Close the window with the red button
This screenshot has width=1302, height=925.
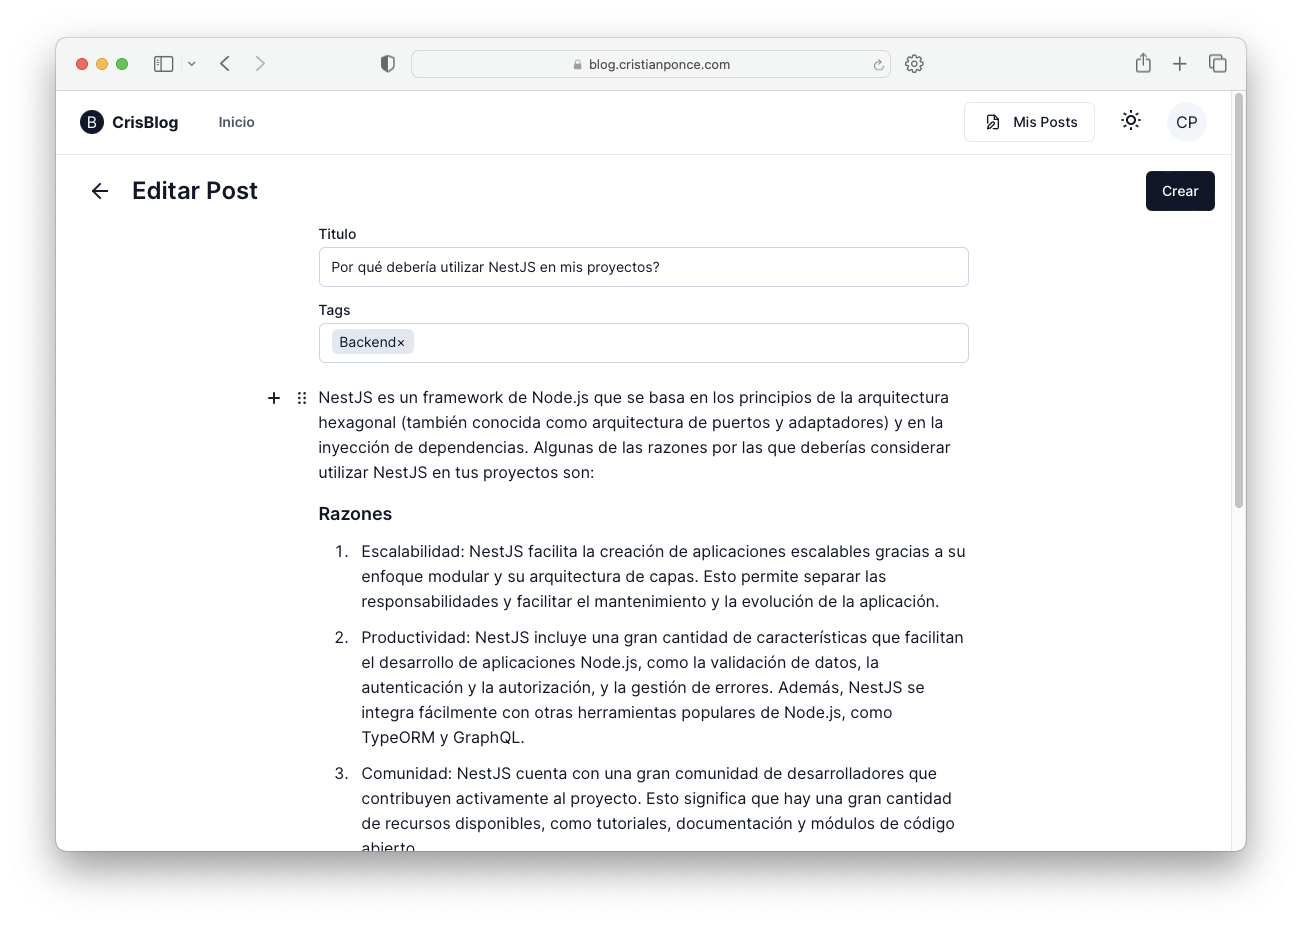[82, 64]
